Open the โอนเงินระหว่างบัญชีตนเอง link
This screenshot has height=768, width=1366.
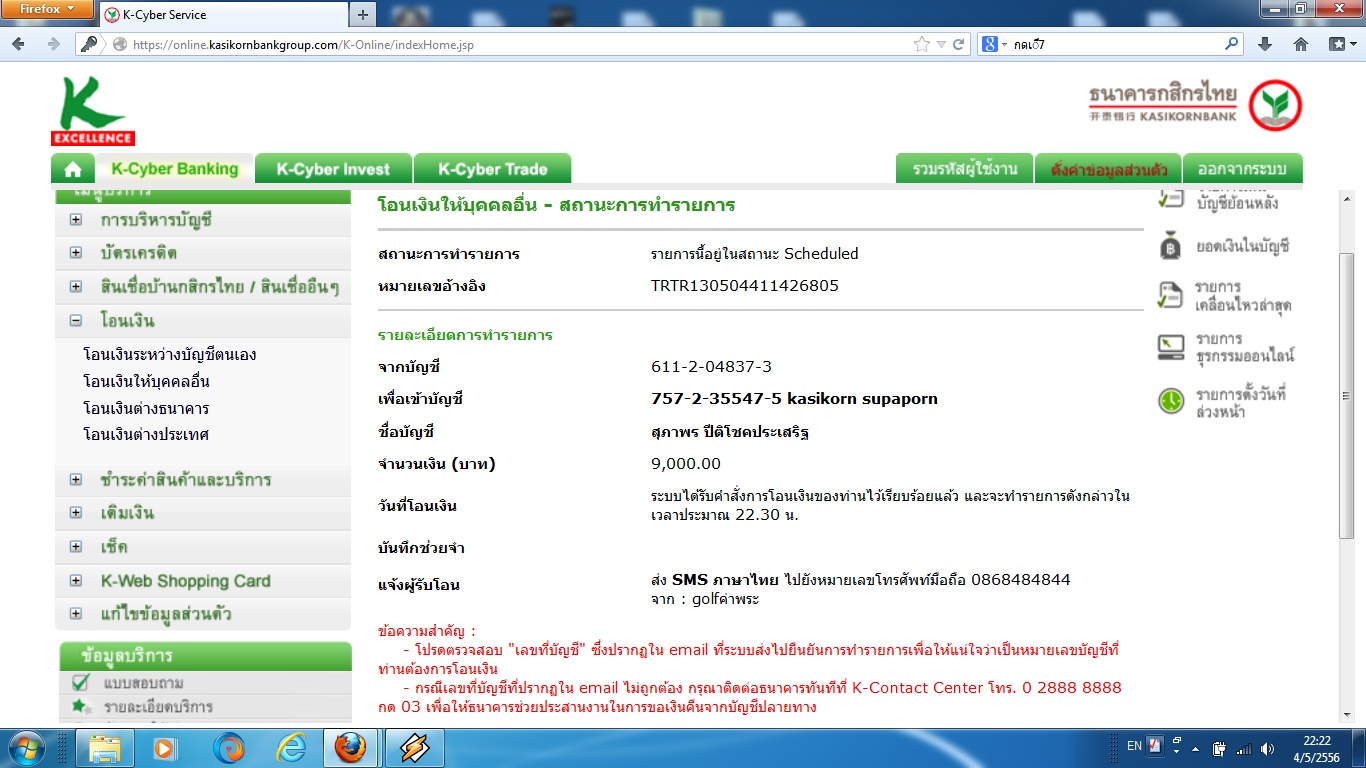click(170, 355)
